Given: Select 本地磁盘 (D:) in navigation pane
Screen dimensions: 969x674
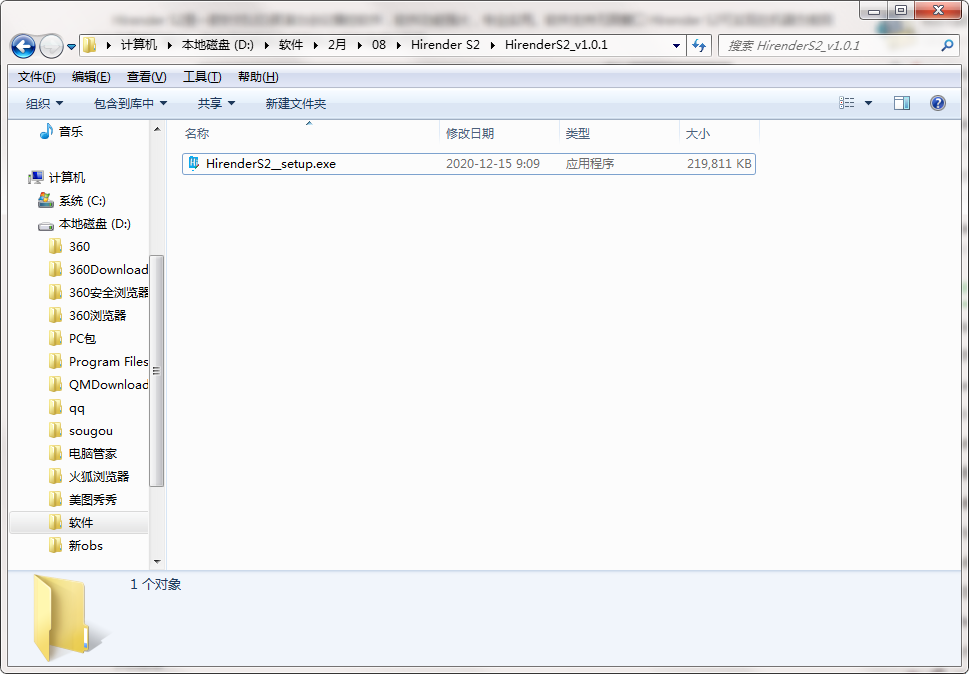Looking at the screenshot, I should click(95, 224).
